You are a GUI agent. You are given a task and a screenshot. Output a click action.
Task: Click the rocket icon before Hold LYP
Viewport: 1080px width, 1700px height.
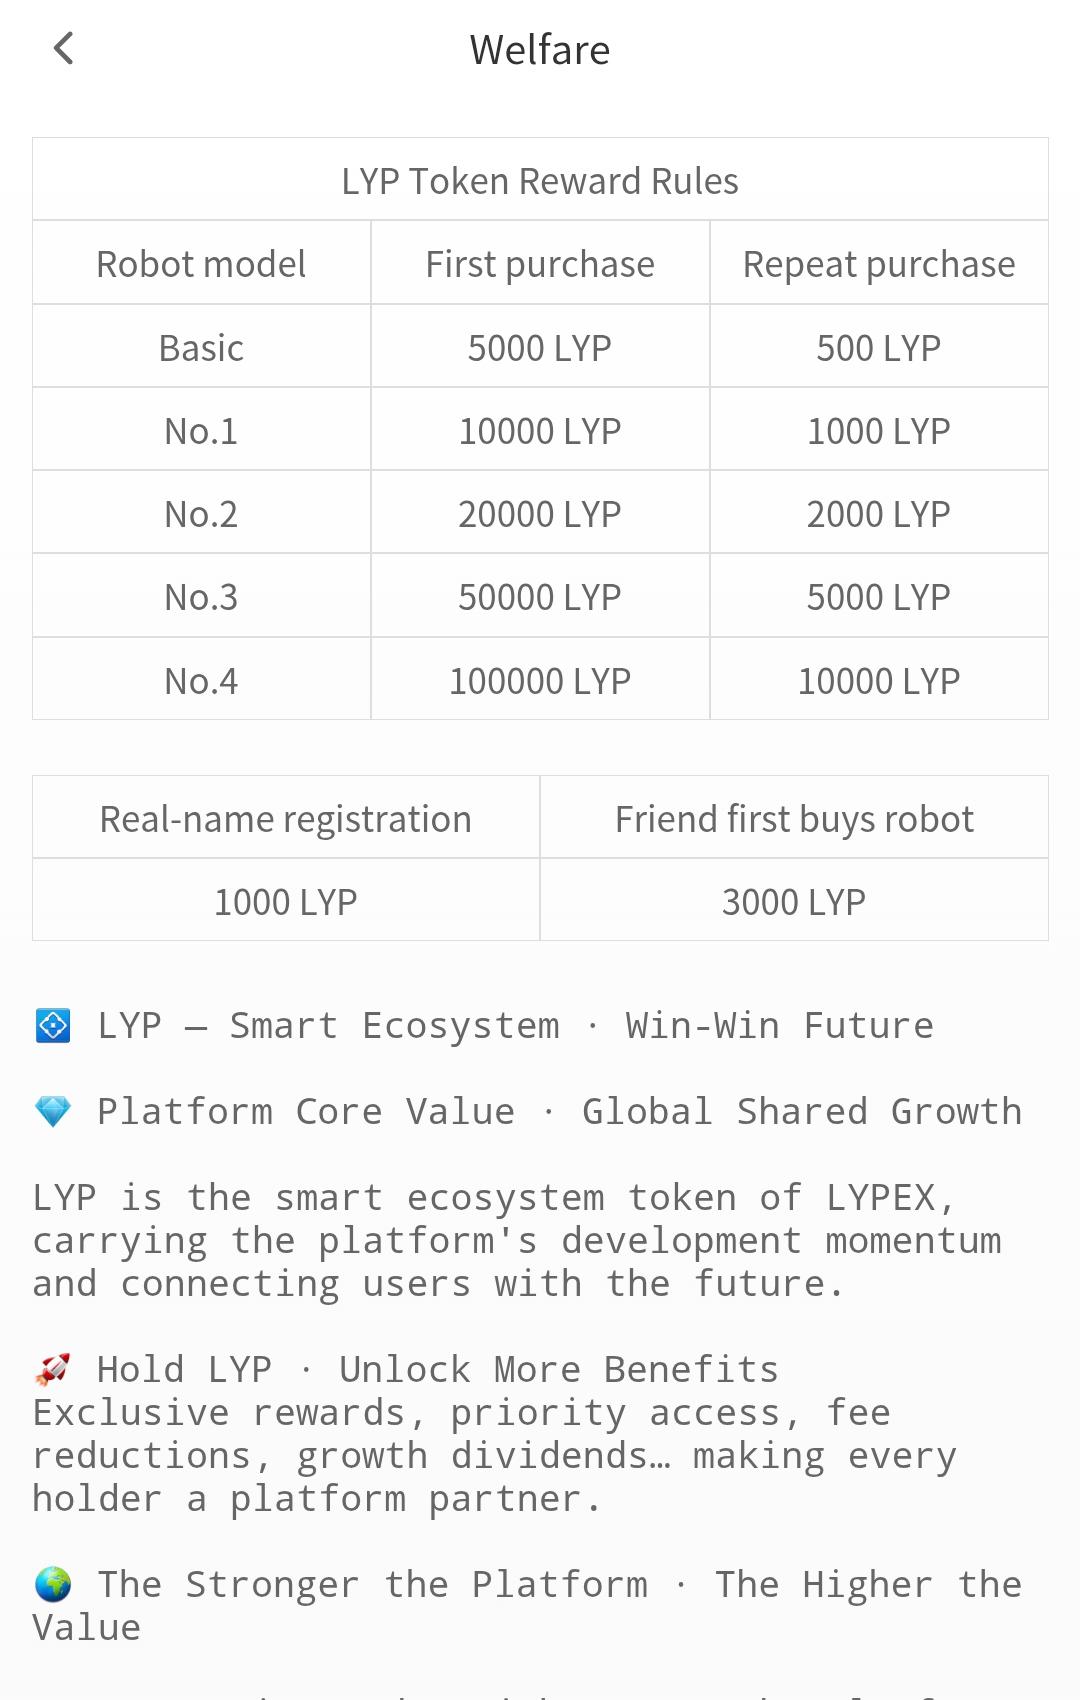52,1366
